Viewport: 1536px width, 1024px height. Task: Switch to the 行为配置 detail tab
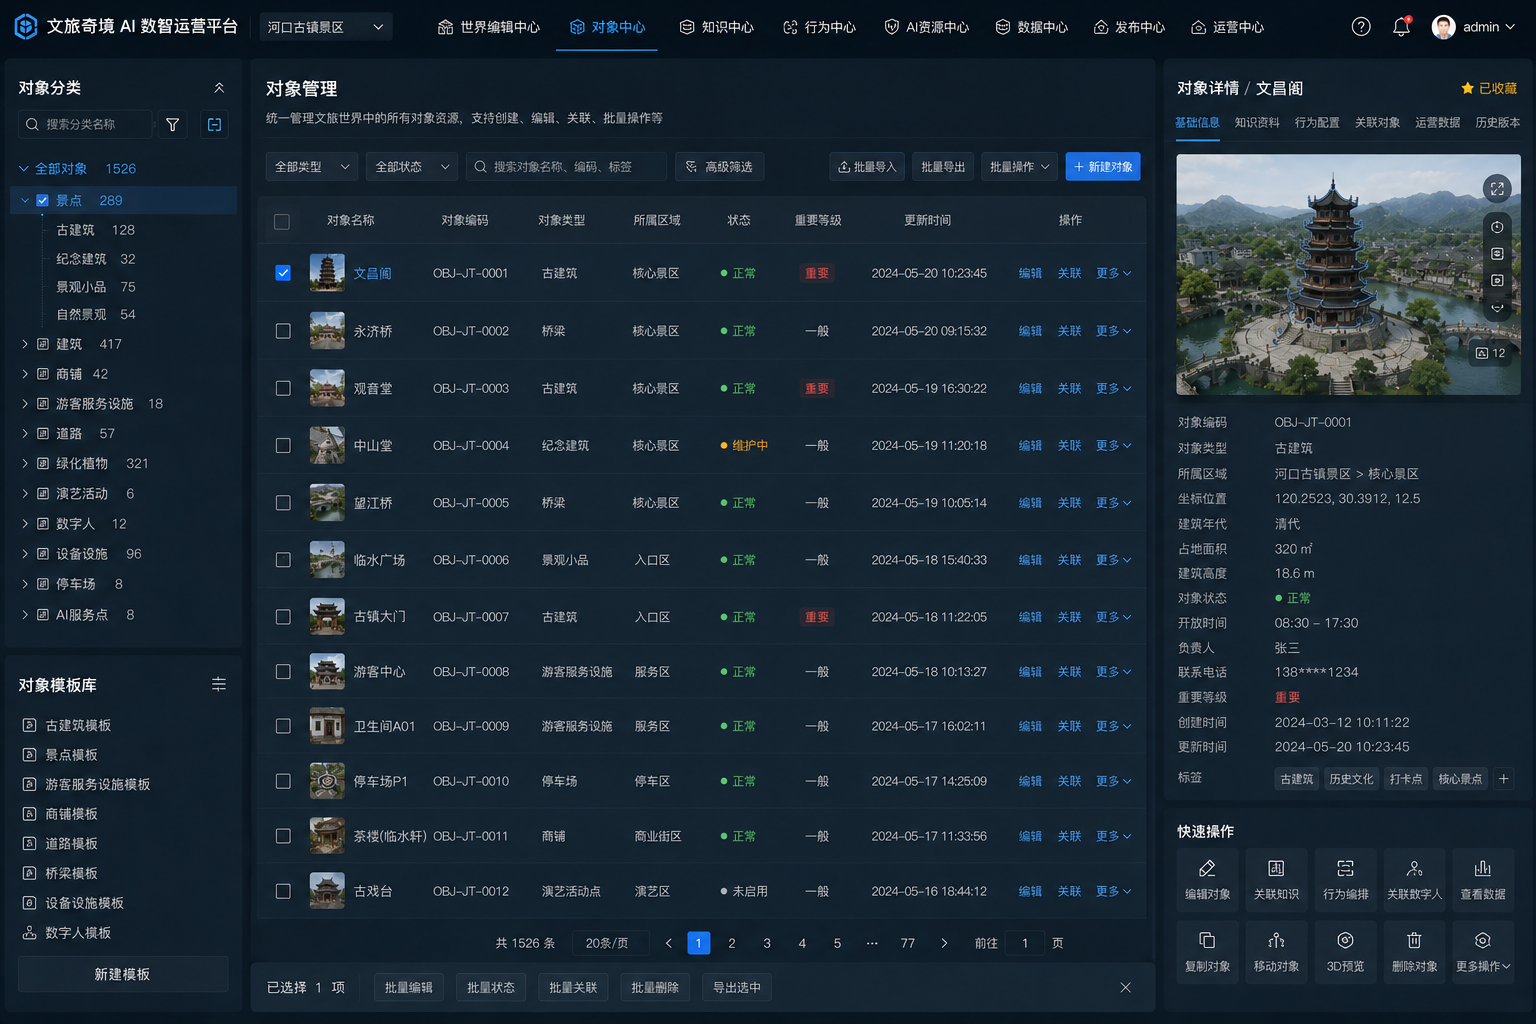[x=1317, y=122]
